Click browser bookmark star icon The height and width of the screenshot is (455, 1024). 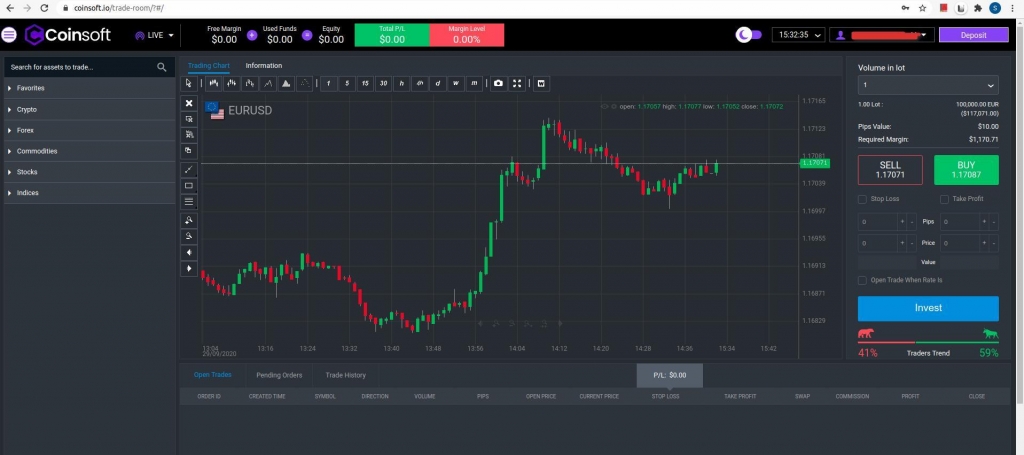[x=922, y=8]
